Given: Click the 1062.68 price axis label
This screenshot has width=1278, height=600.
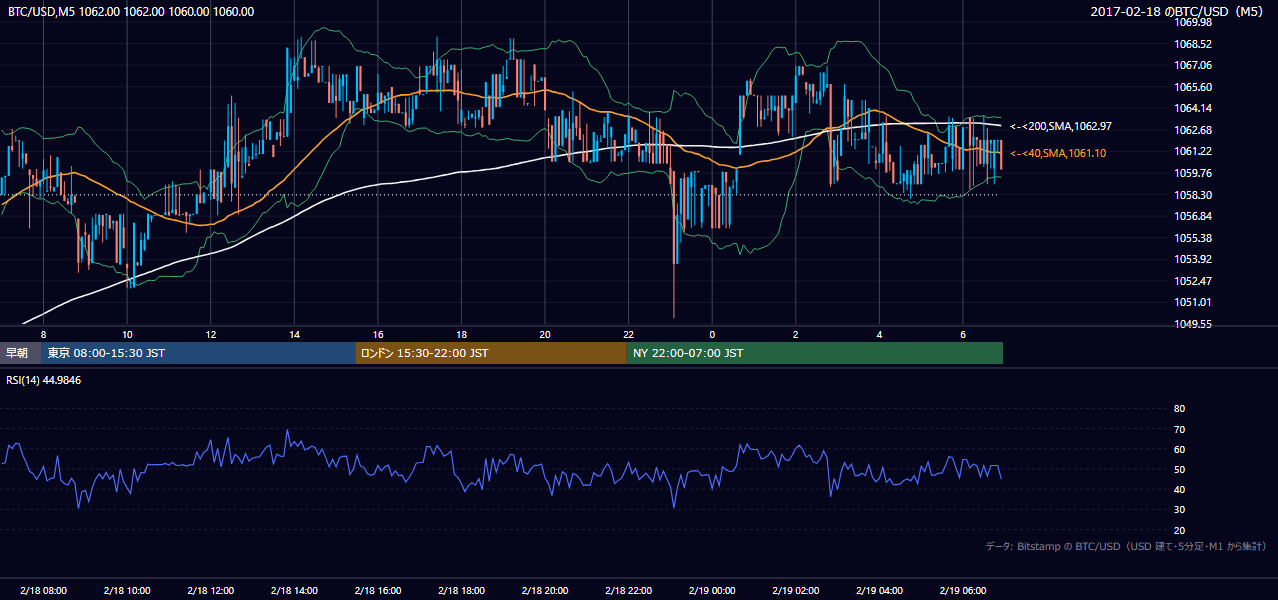Looking at the screenshot, I should [x=1194, y=130].
